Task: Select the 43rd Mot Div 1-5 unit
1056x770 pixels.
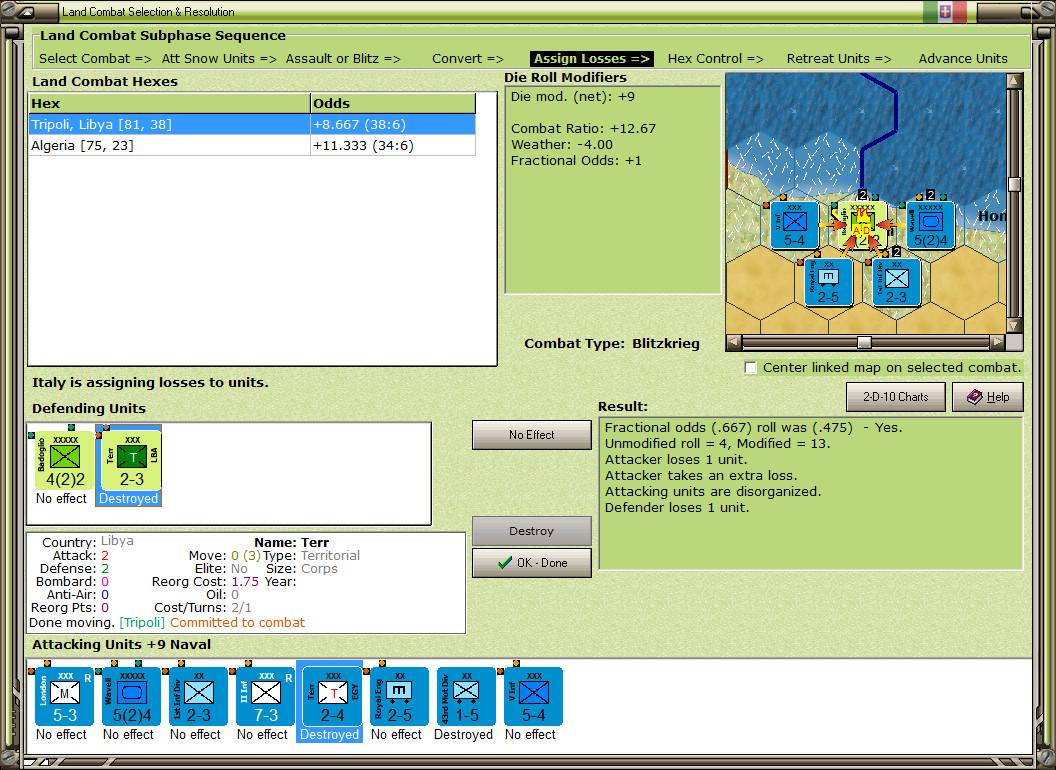Action: 466,697
